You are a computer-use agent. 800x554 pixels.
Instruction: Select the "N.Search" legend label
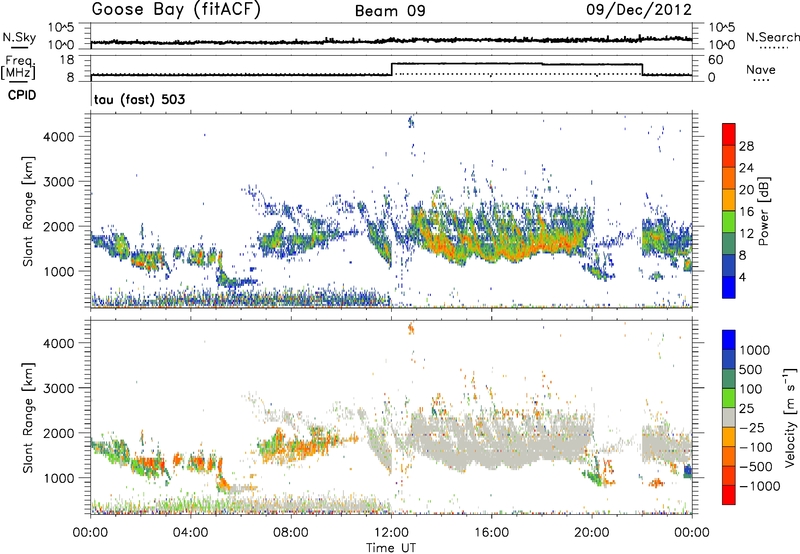pos(772,37)
